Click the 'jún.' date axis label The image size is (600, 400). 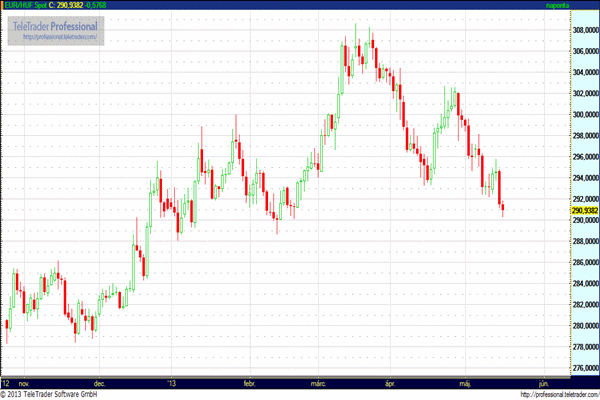pos(543,382)
